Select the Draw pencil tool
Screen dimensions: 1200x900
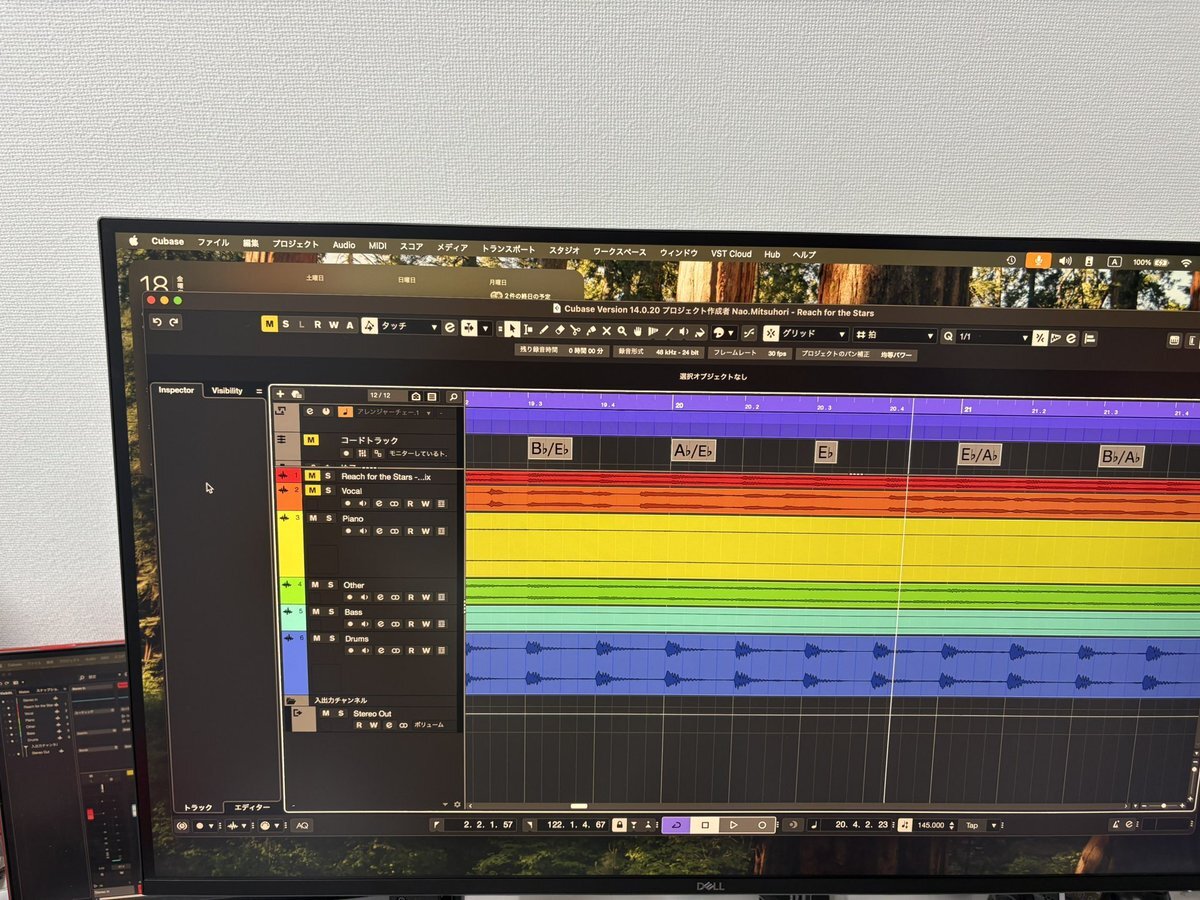click(x=544, y=329)
